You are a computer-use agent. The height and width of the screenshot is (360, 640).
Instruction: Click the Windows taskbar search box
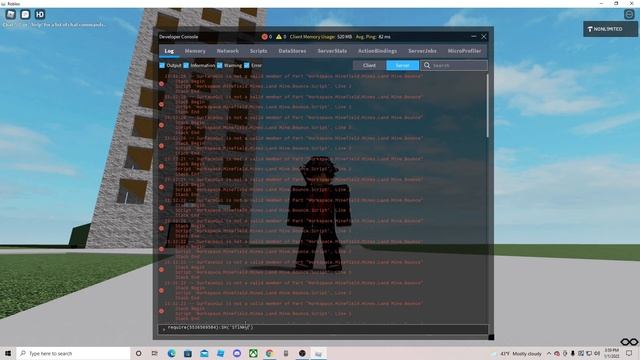click(x=73, y=353)
